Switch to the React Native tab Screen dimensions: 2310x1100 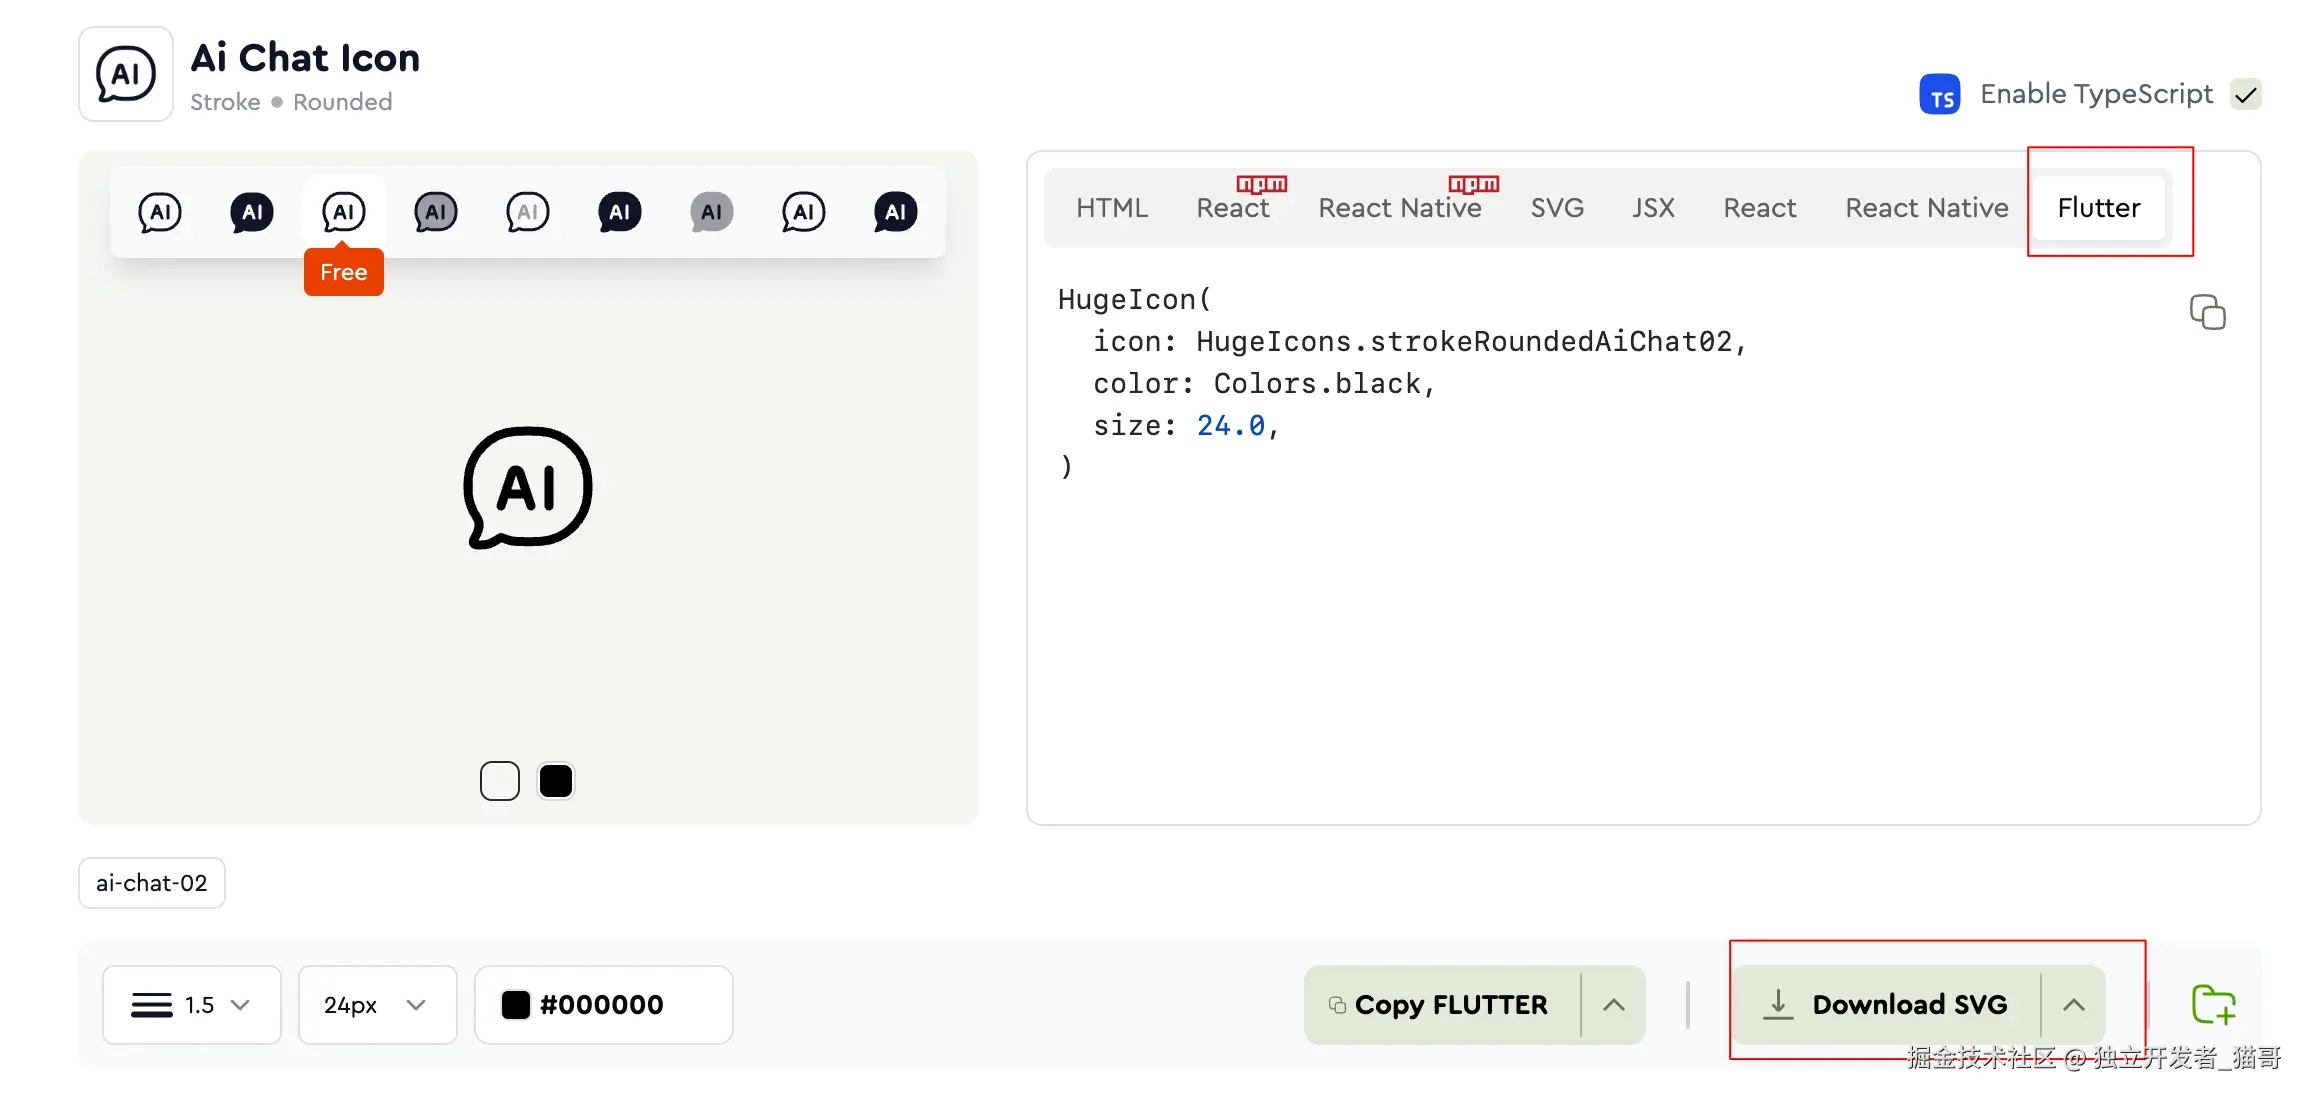pos(1400,208)
